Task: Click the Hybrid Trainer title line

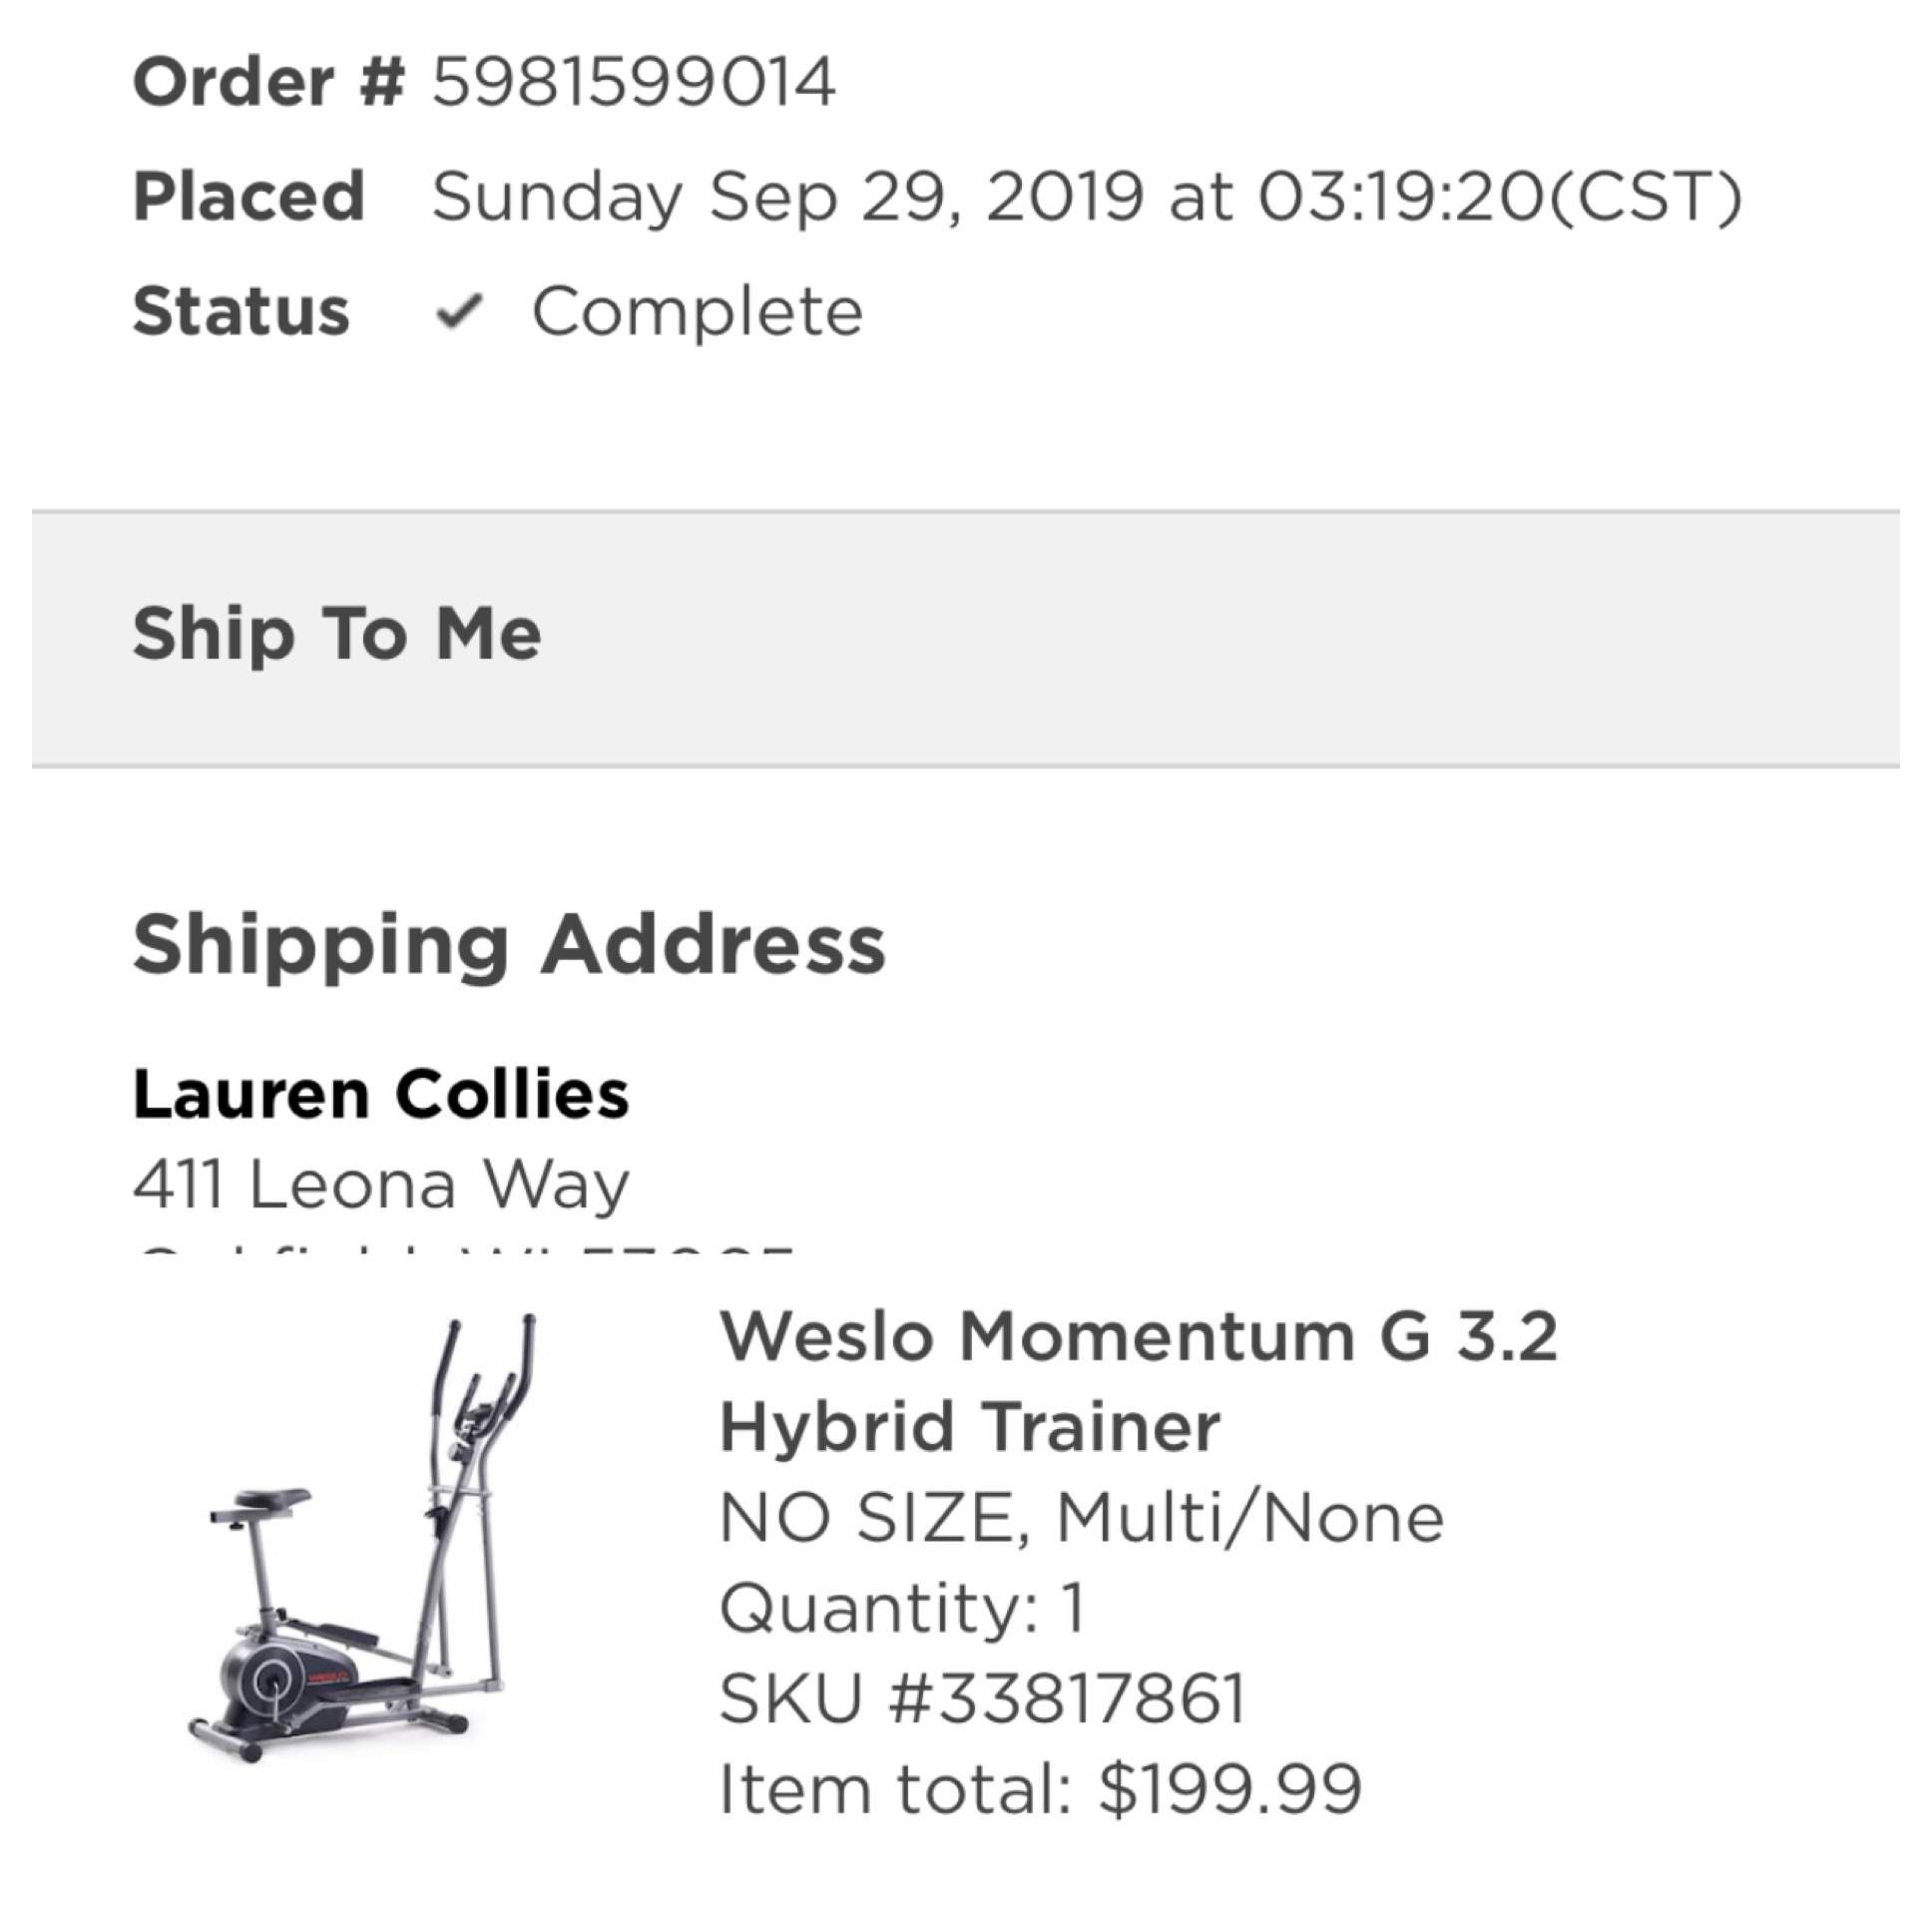Action: click(970, 1427)
